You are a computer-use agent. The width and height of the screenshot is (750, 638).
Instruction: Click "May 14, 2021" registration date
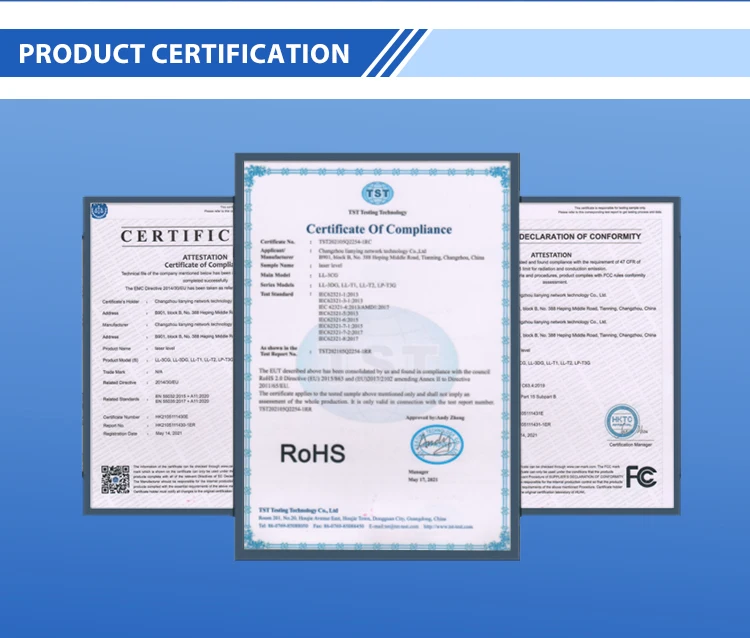[x=168, y=433]
